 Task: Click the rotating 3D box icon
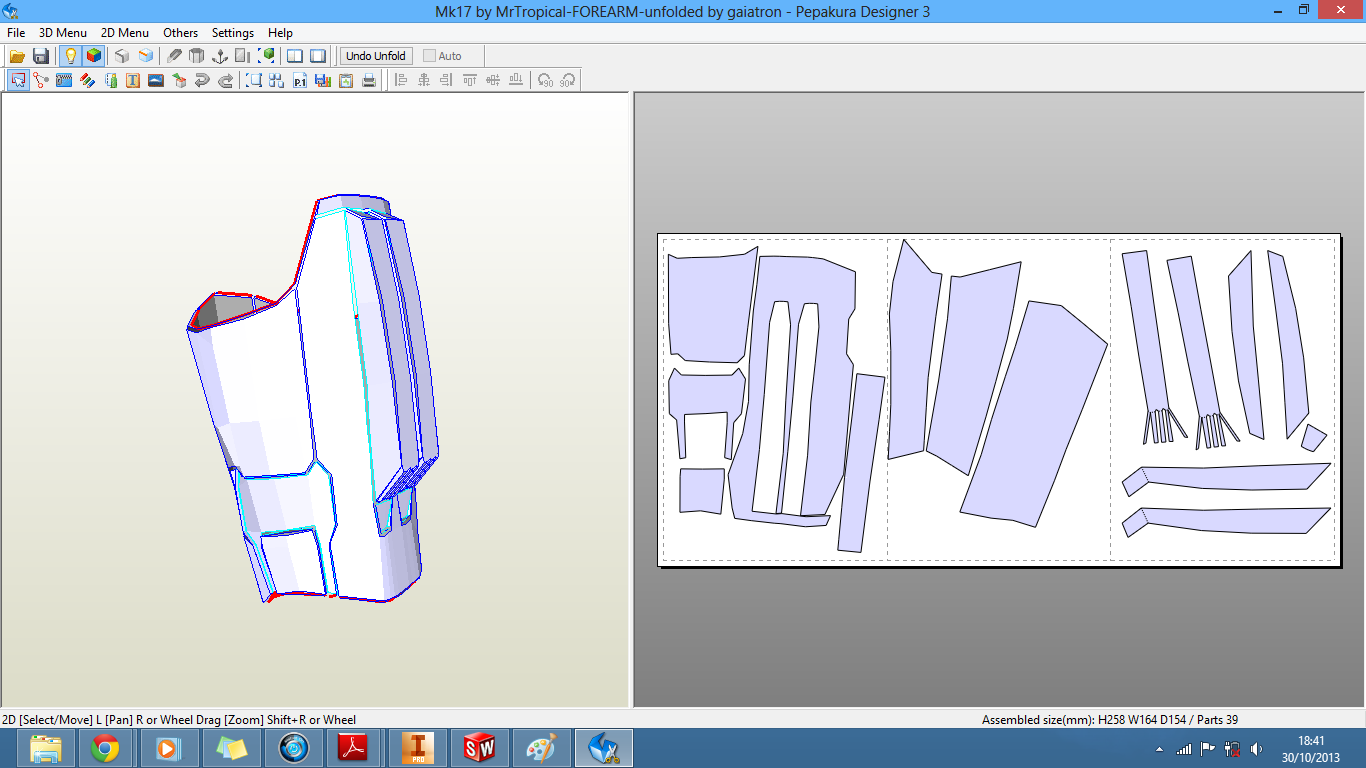[x=179, y=81]
